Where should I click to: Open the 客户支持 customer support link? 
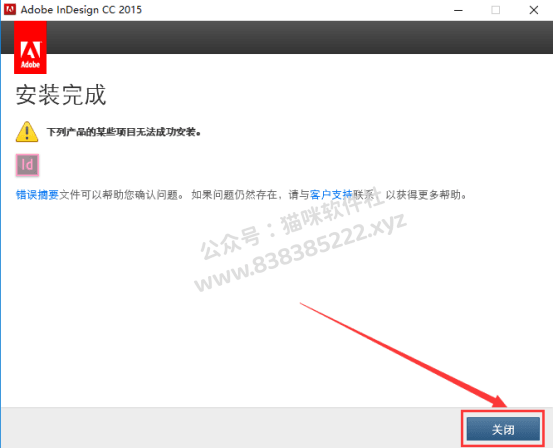tap(331, 195)
